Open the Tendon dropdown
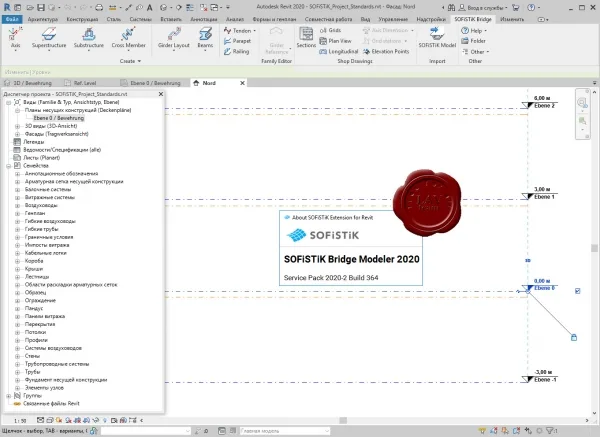The height and width of the screenshot is (437, 600). point(240,30)
